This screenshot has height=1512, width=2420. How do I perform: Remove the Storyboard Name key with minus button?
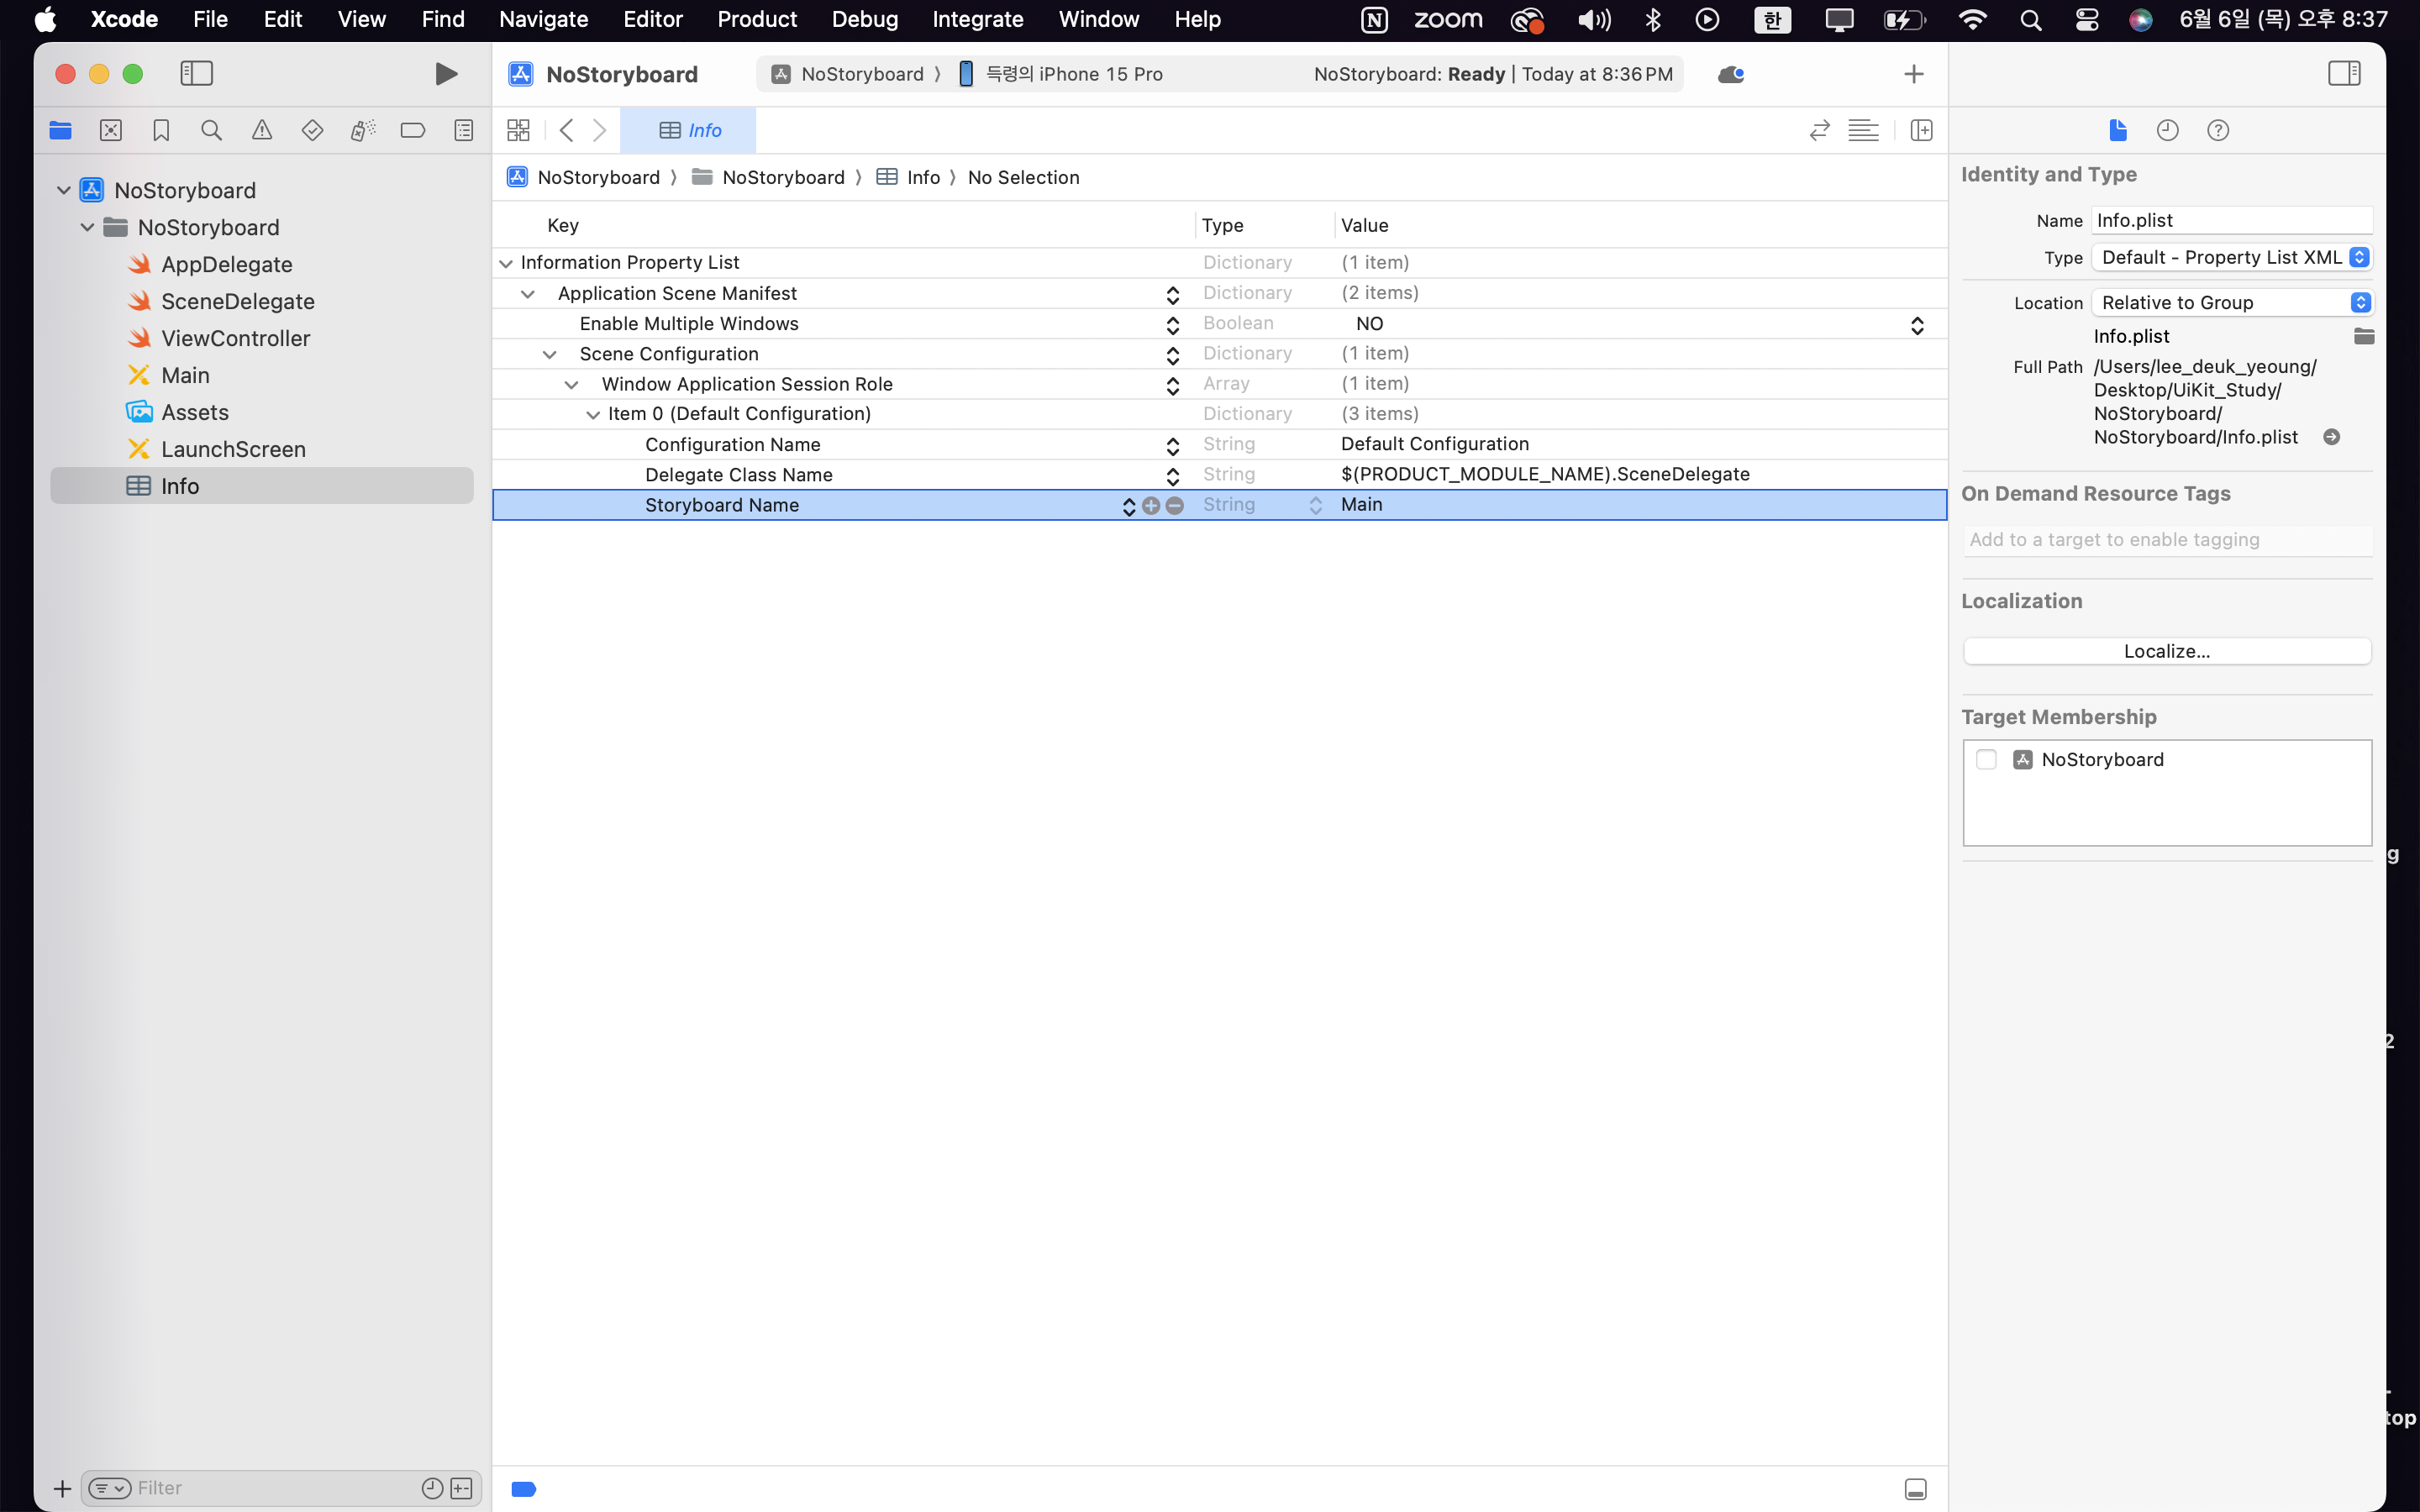1175,506
